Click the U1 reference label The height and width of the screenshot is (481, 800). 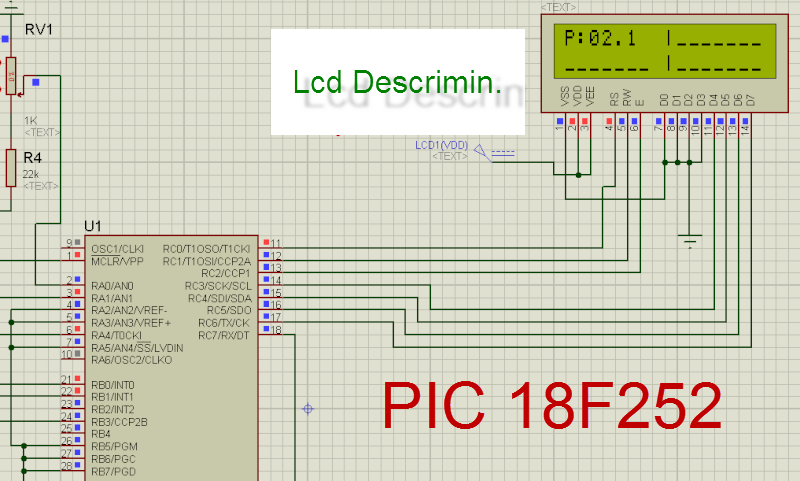(93, 226)
